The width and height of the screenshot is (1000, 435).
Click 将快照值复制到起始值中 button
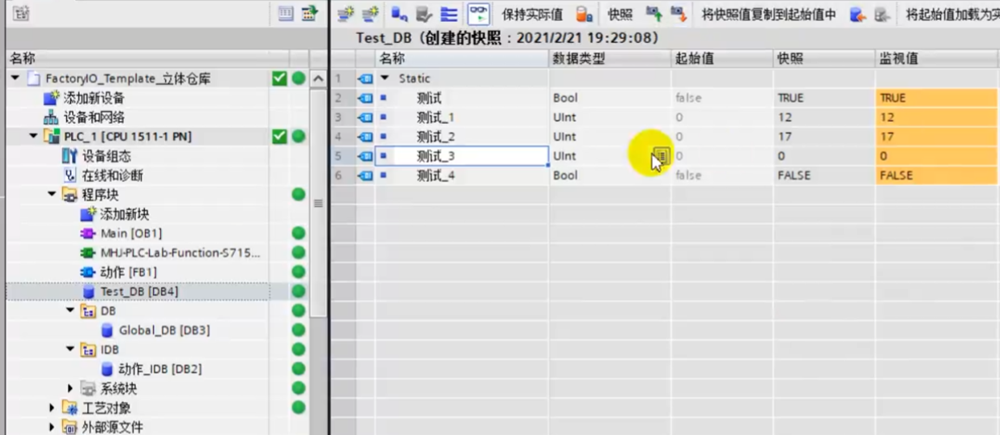coord(768,14)
